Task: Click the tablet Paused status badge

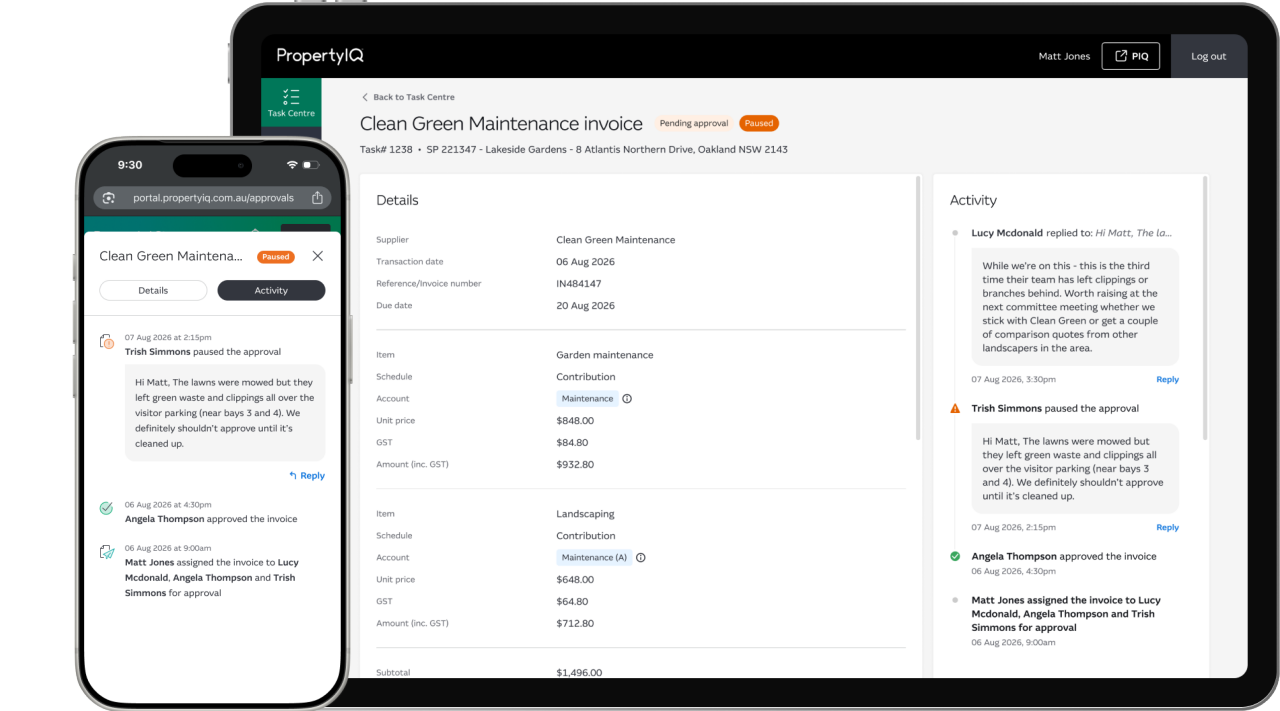Action: click(x=759, y=124)
